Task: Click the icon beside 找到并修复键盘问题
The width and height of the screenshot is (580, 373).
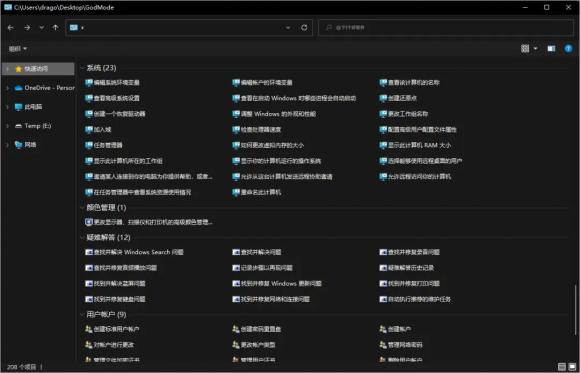Action: 88,299
